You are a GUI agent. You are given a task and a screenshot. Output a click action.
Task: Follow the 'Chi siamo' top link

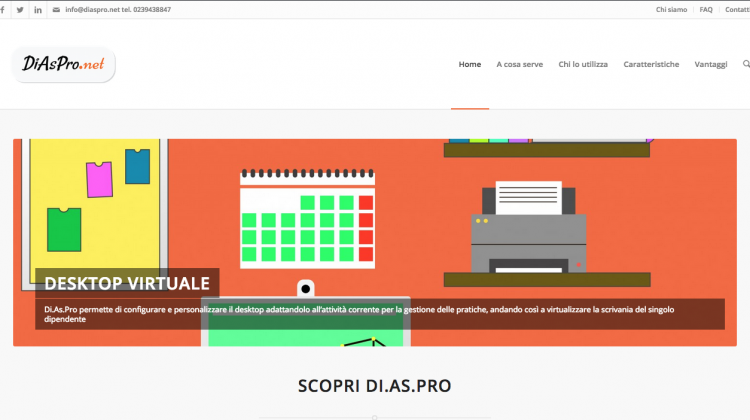671,10
